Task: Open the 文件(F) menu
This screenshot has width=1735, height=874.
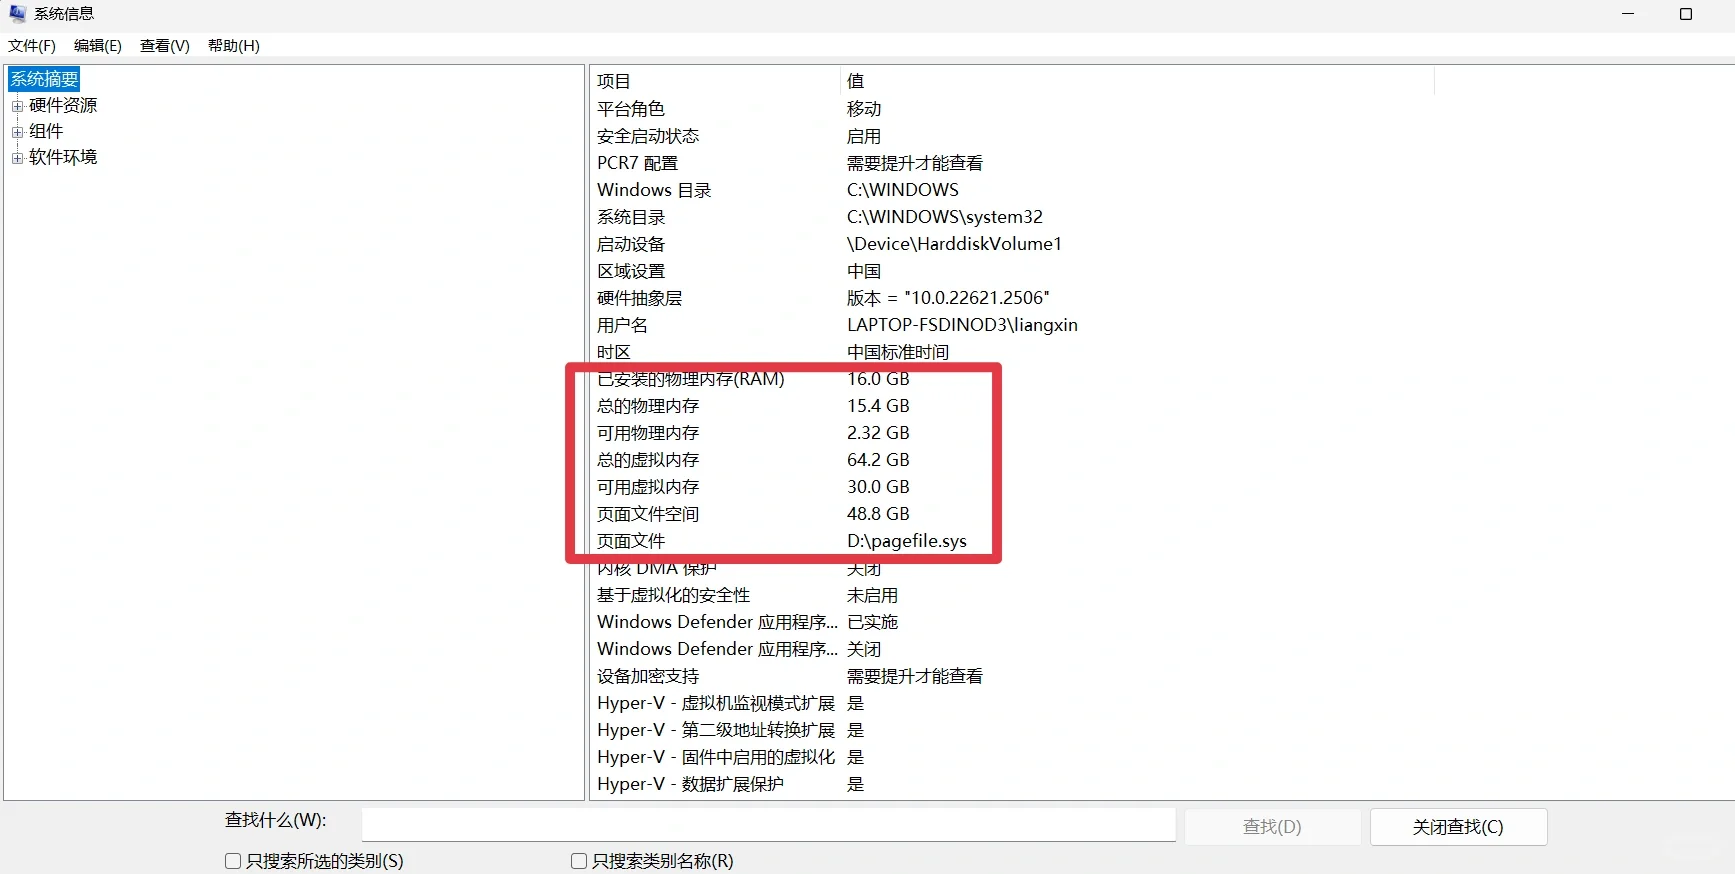Action: [x=32, y=46]
